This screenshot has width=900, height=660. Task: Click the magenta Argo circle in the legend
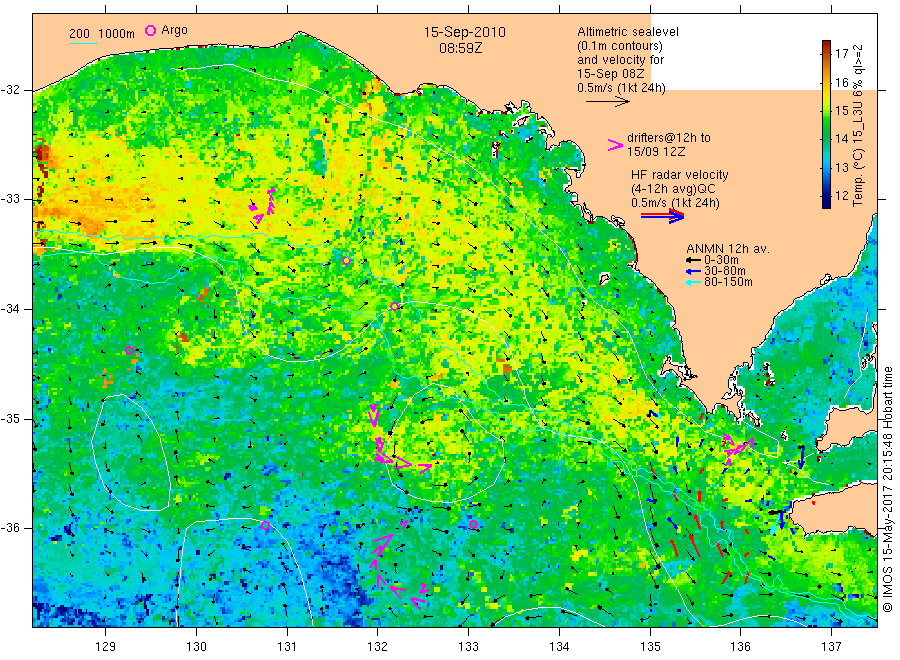coord(150,31)
